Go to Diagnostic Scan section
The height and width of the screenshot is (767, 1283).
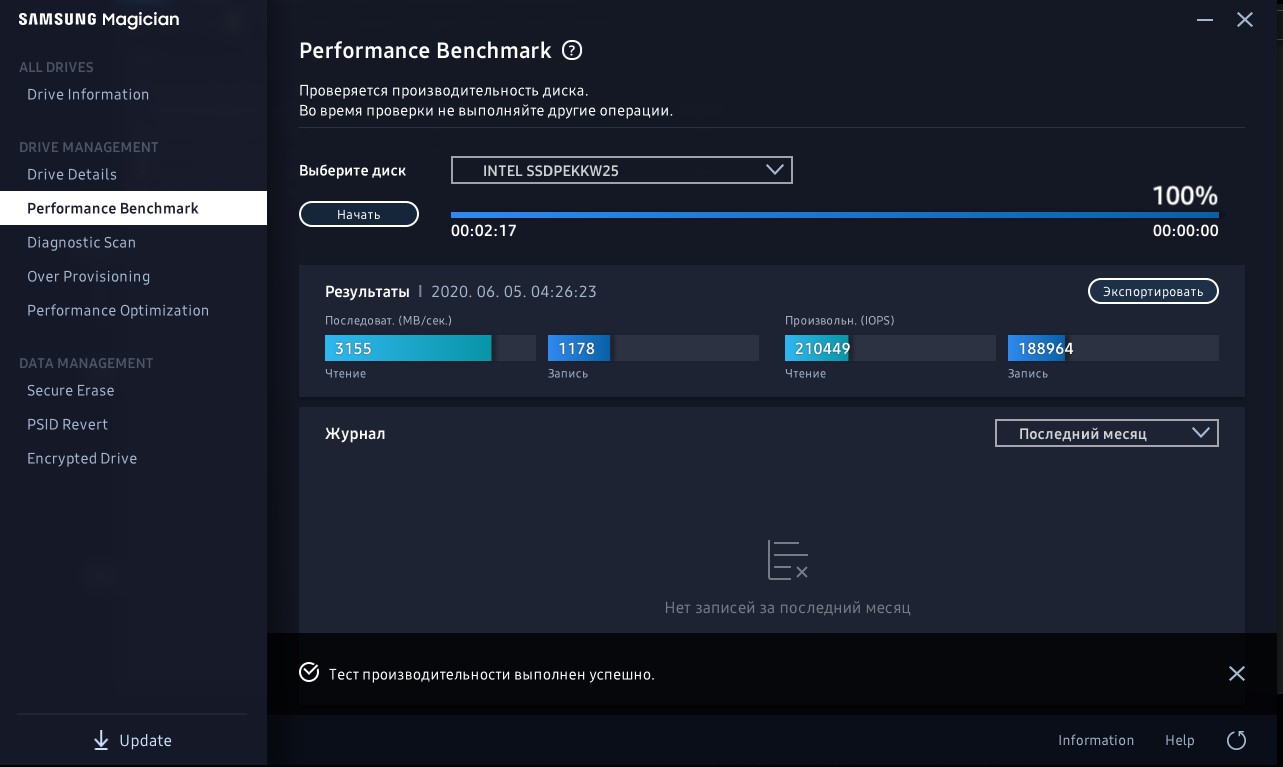click(x=81, y=242)
